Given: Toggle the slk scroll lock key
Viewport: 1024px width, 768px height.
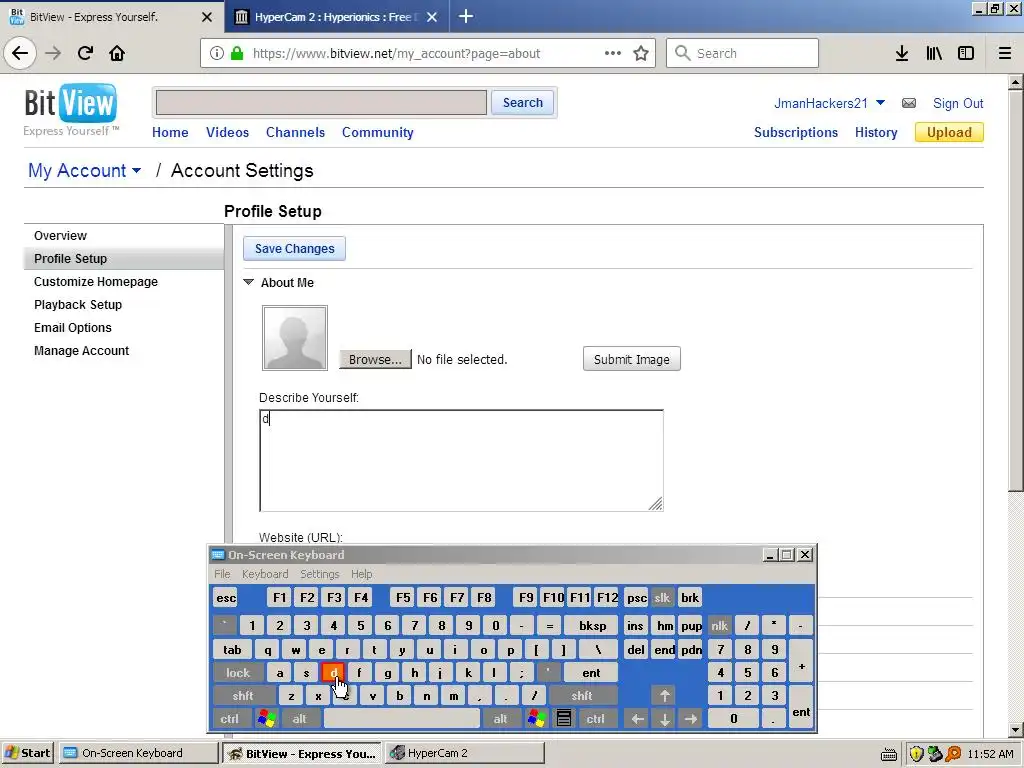Looking at the screenshot, I should click(x=662, y=598).
